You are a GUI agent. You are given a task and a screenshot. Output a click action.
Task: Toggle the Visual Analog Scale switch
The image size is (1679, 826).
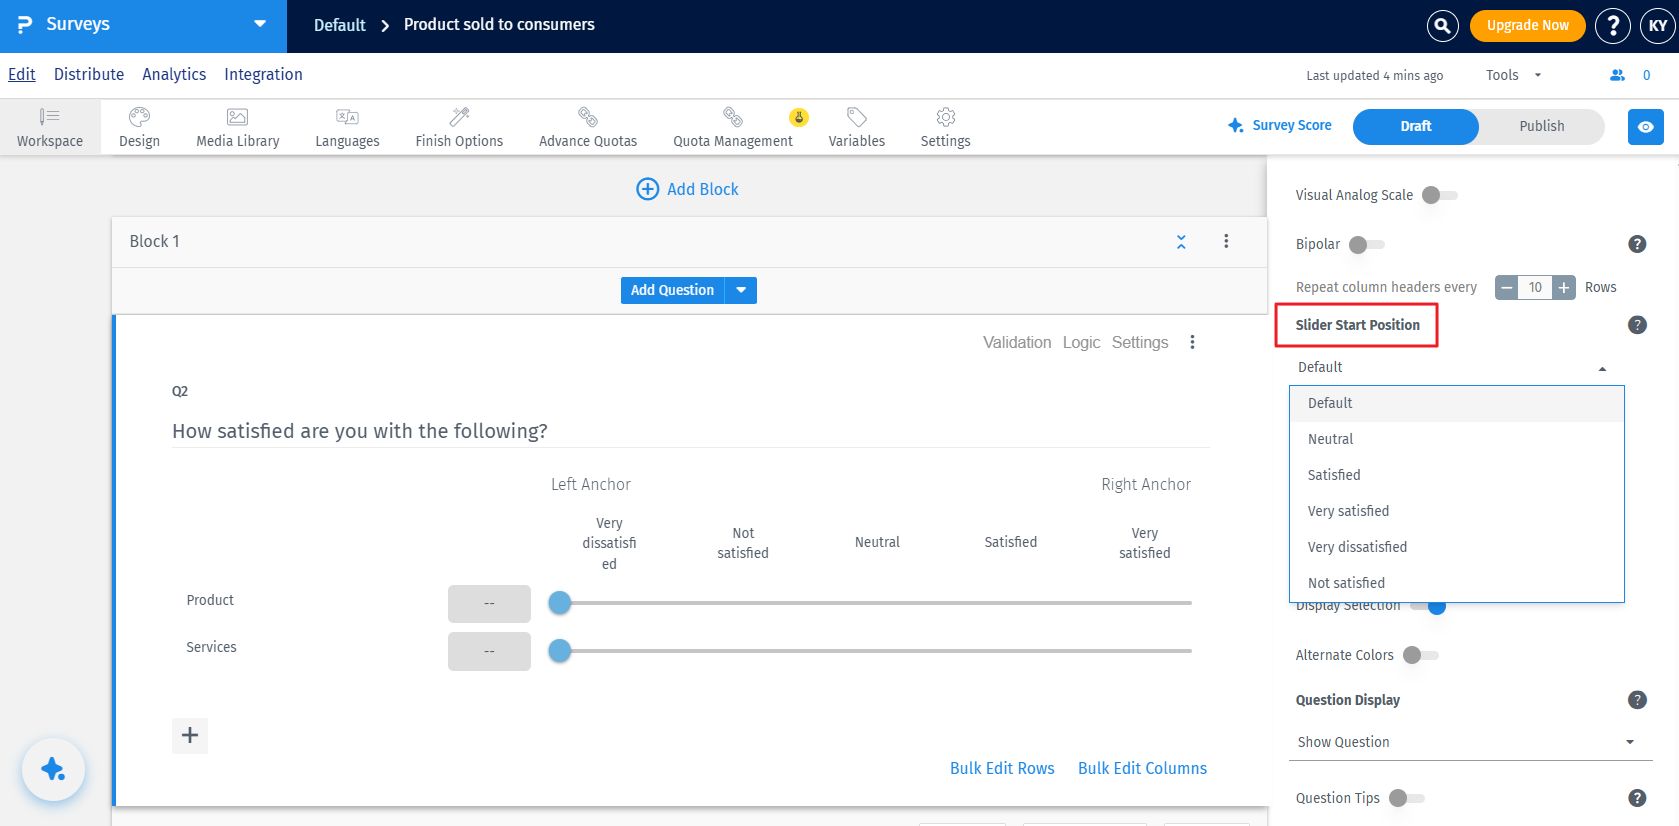(1440, 195)
